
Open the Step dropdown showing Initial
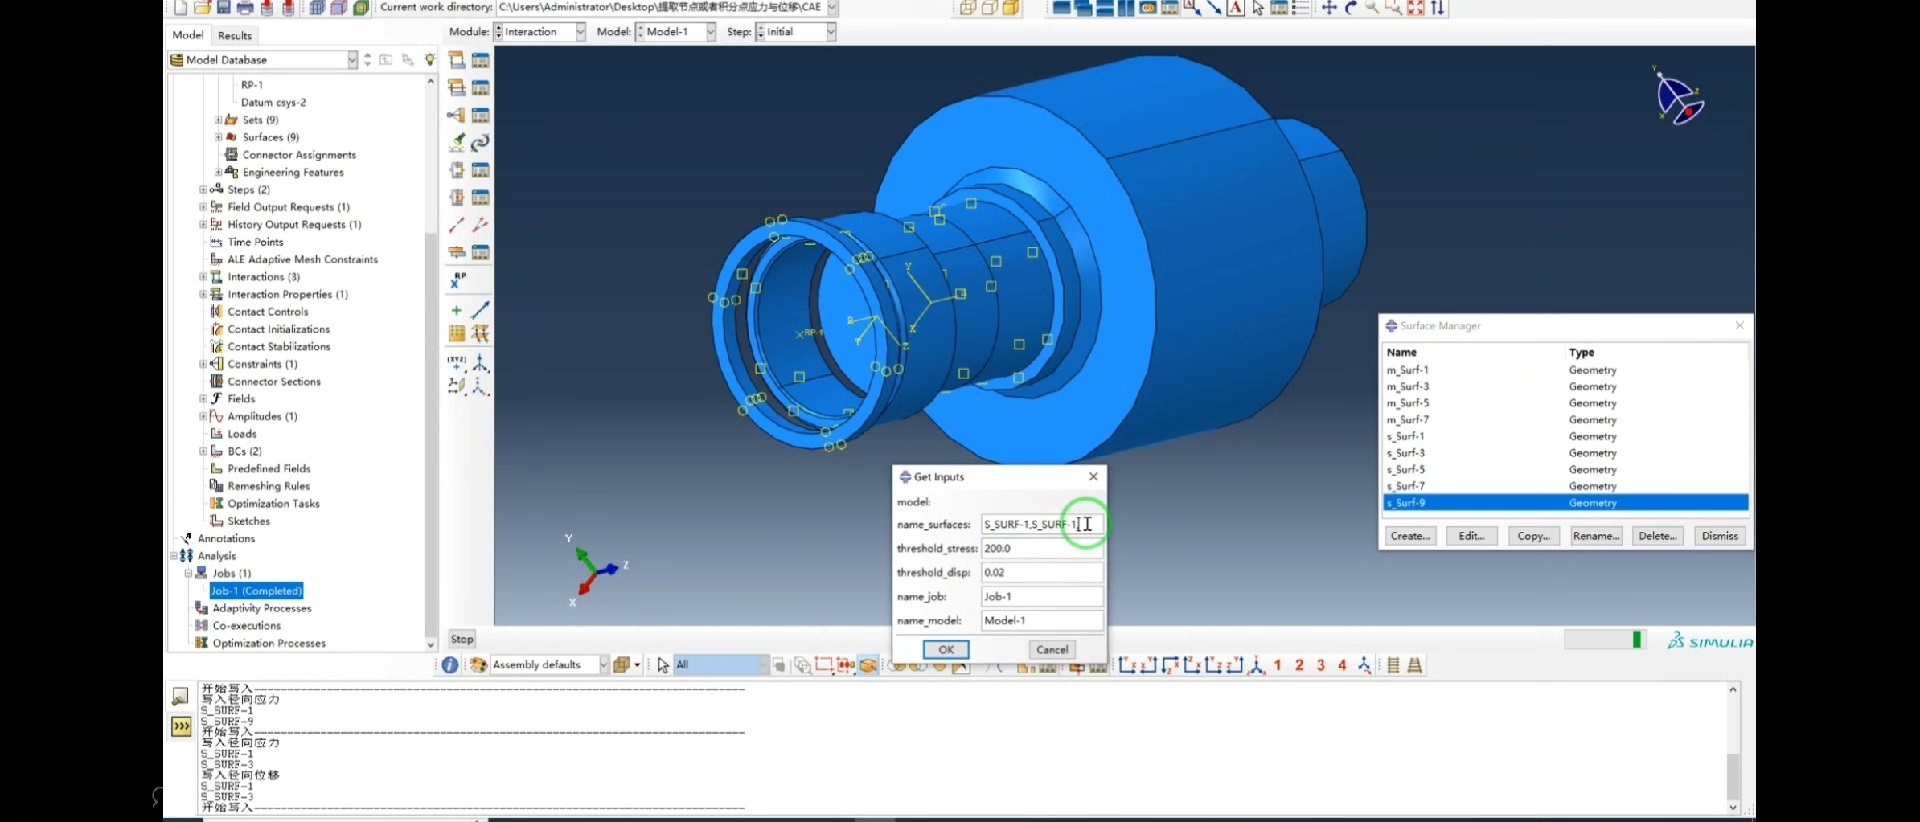(796, 32)
